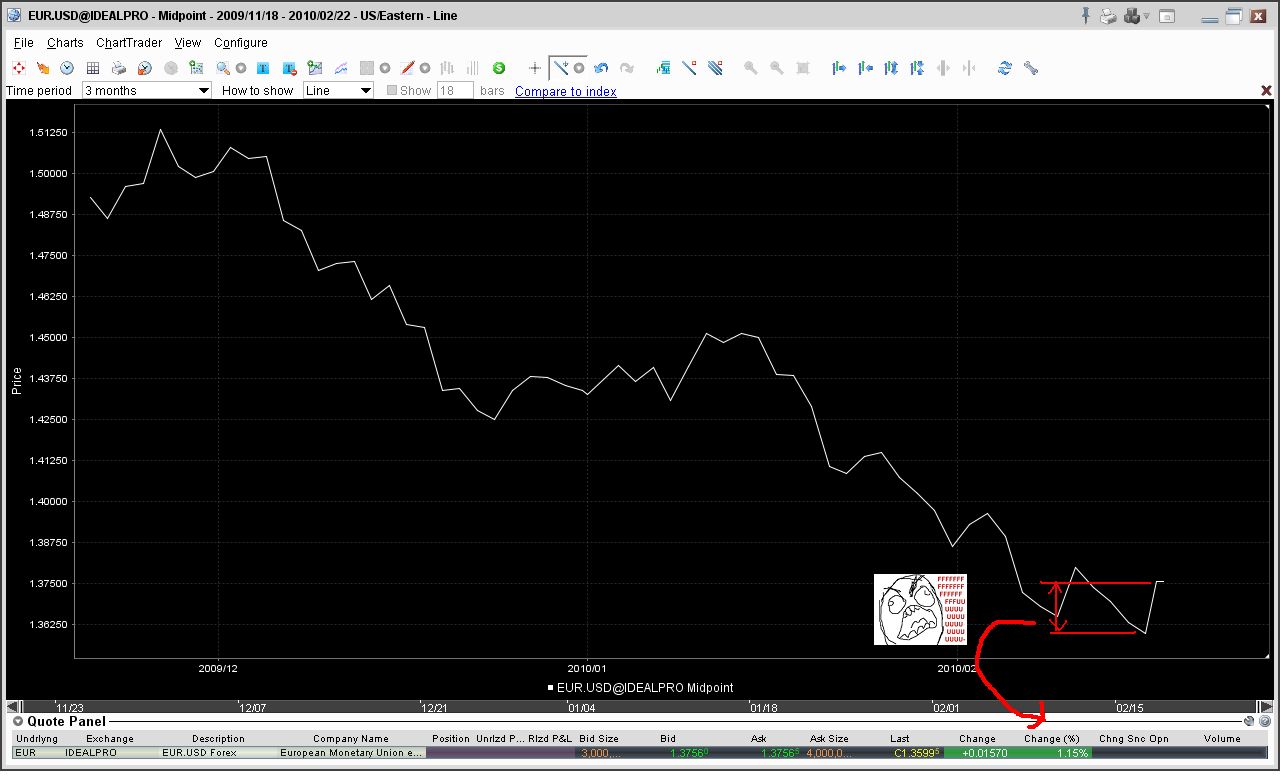Click the timeline scroll left arrow
This screenshot has height=776, width=1280.
pyautogui.click(x=14, y=706)
